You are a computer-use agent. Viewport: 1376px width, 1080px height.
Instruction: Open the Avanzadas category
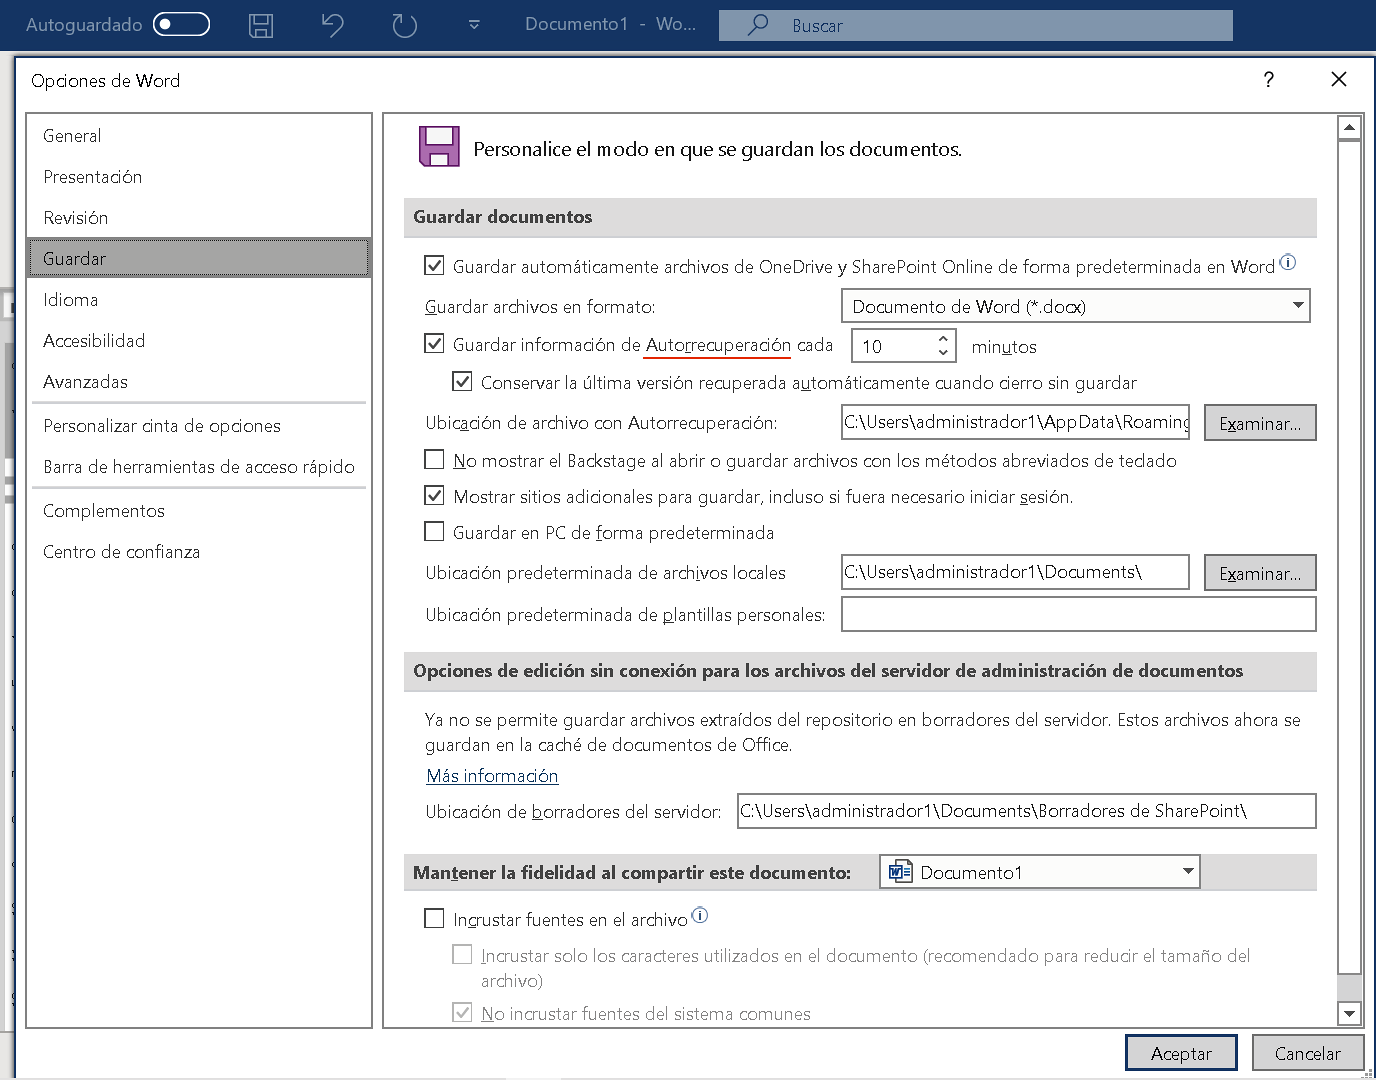coord(199,382)
